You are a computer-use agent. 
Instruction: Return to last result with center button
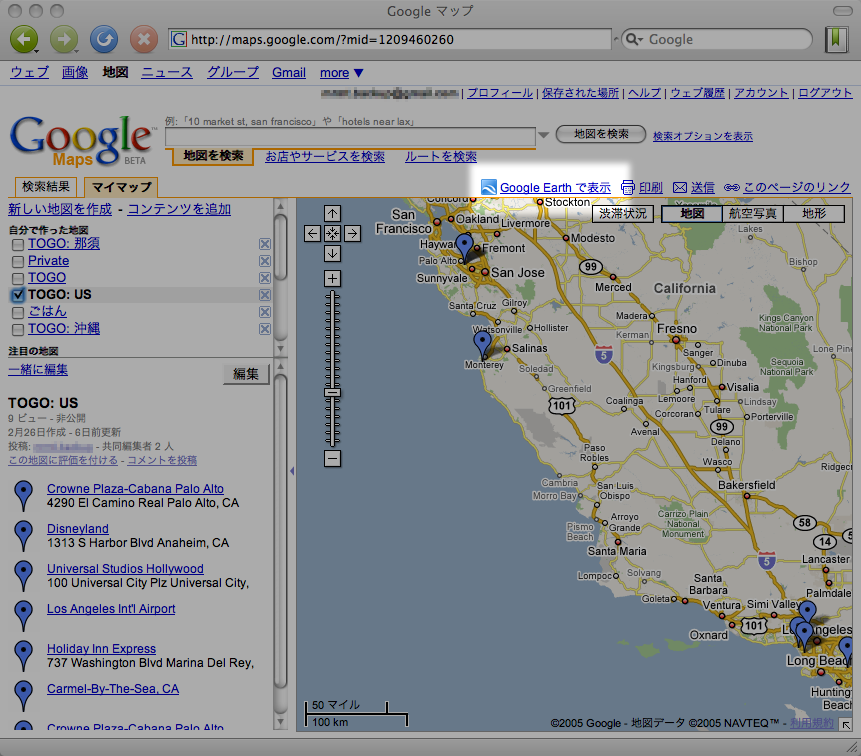click(x=332, y=234)
